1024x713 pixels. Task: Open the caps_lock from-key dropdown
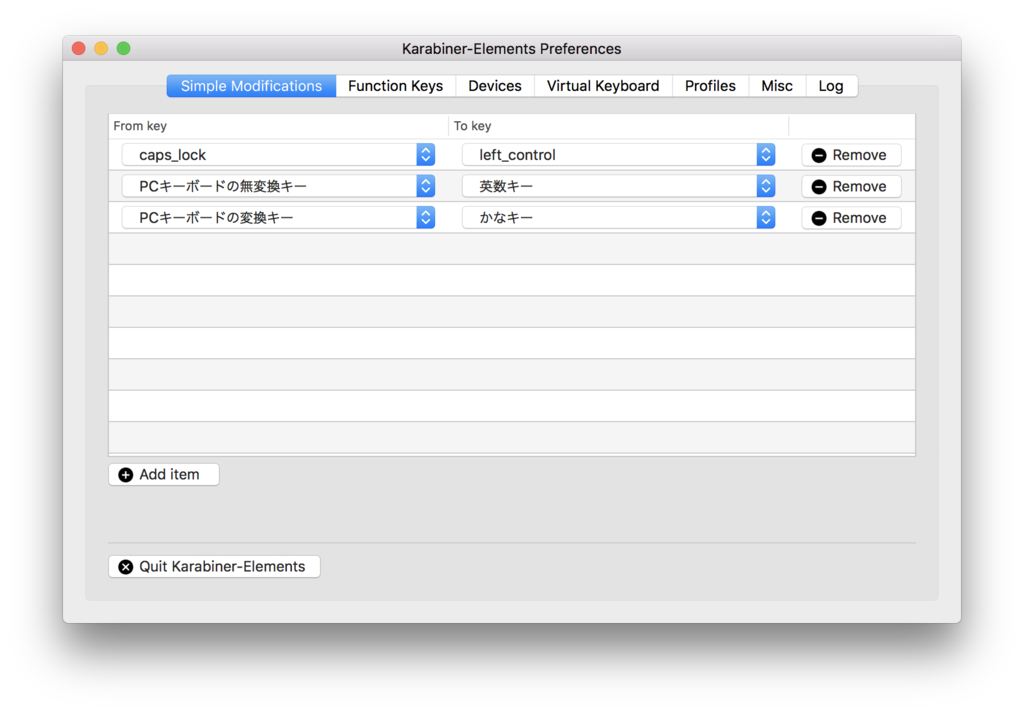click(278, 155)
